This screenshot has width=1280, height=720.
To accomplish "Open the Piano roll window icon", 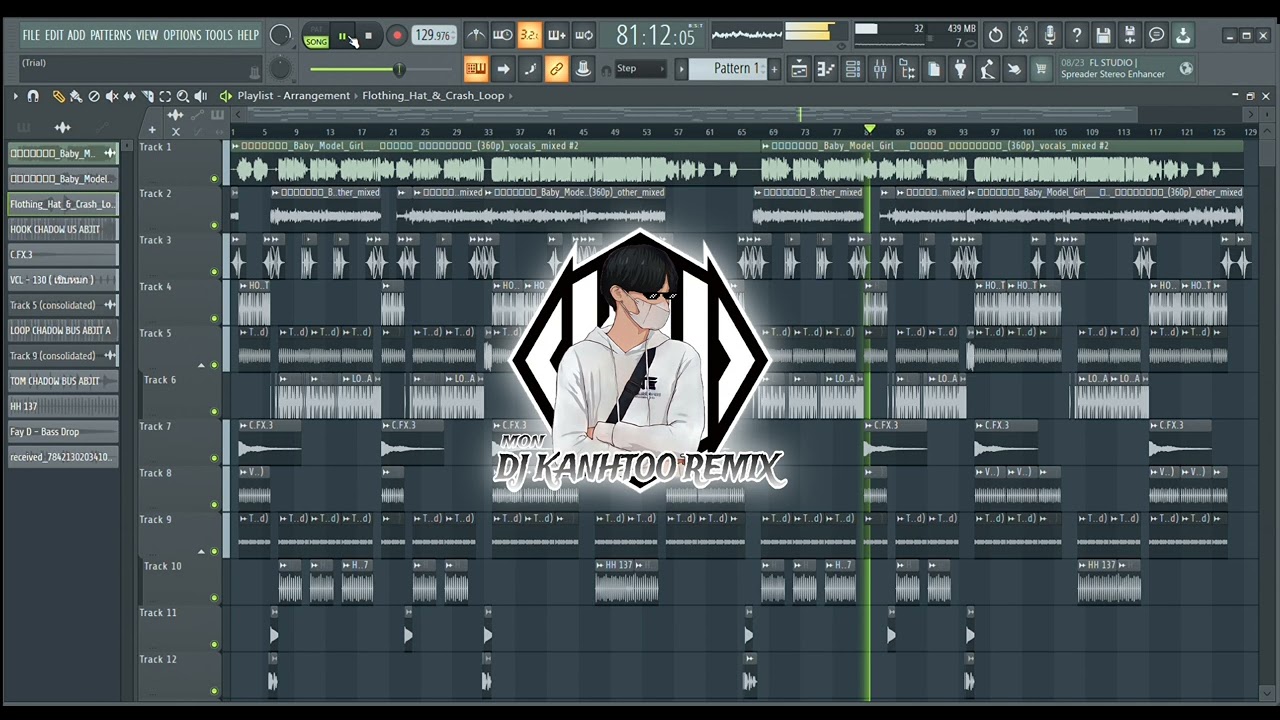I will tap(826, 69).
